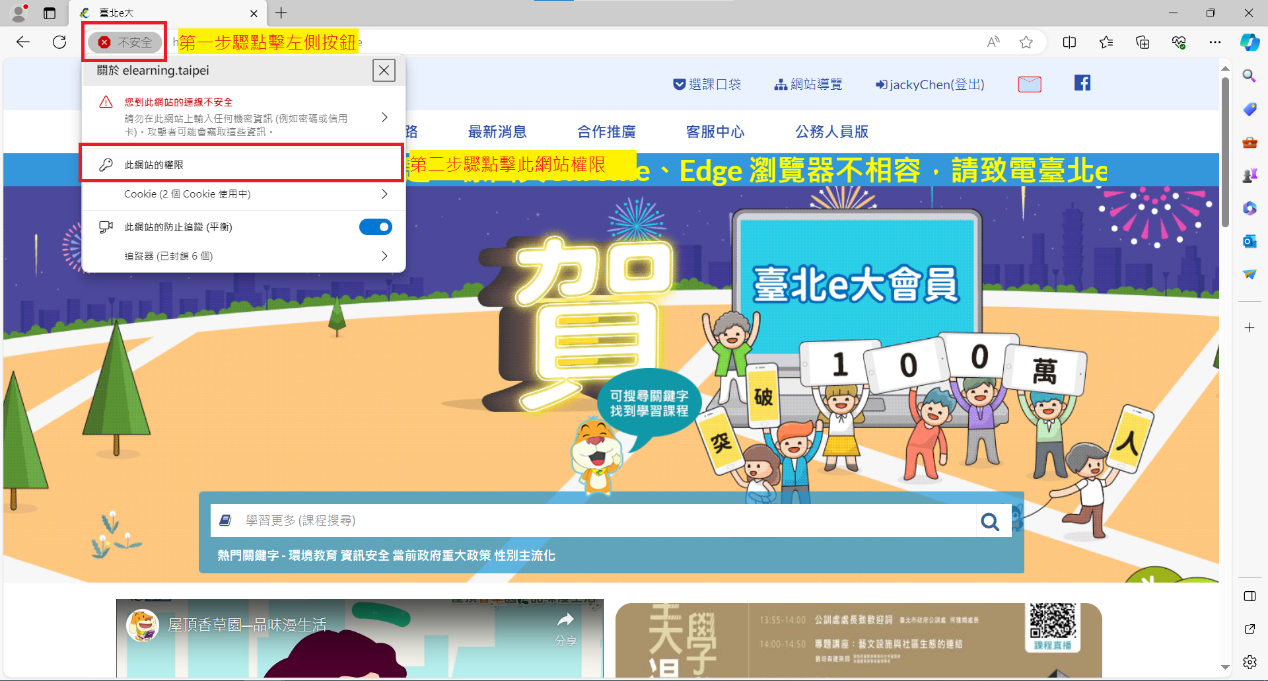This screenshot has height=681, width=1268.
Task: Close the site info popup
Action: tap(384, 71)
